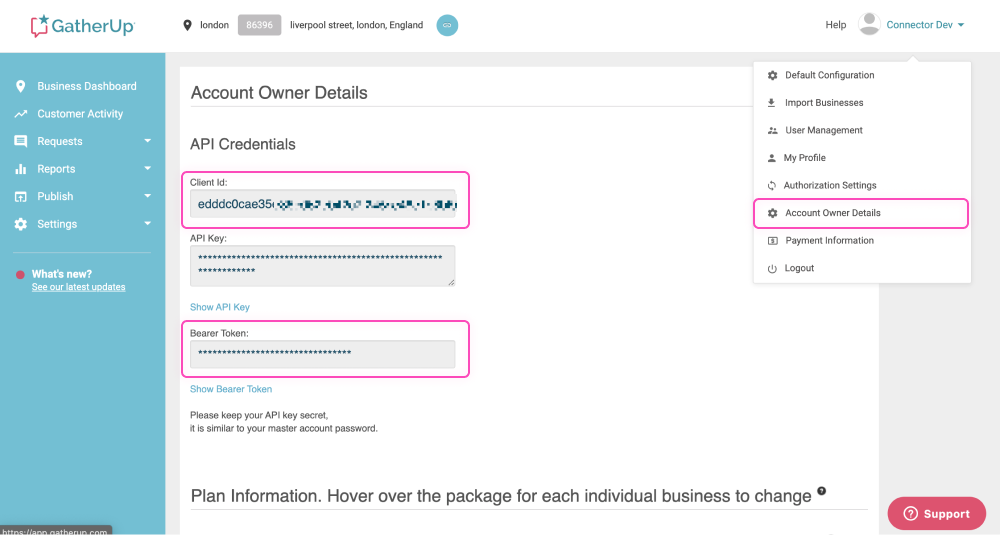Select Account Owner Details menu item
Image resolution: width=1000 pixels, height=535 pixels.
point(832,213)
